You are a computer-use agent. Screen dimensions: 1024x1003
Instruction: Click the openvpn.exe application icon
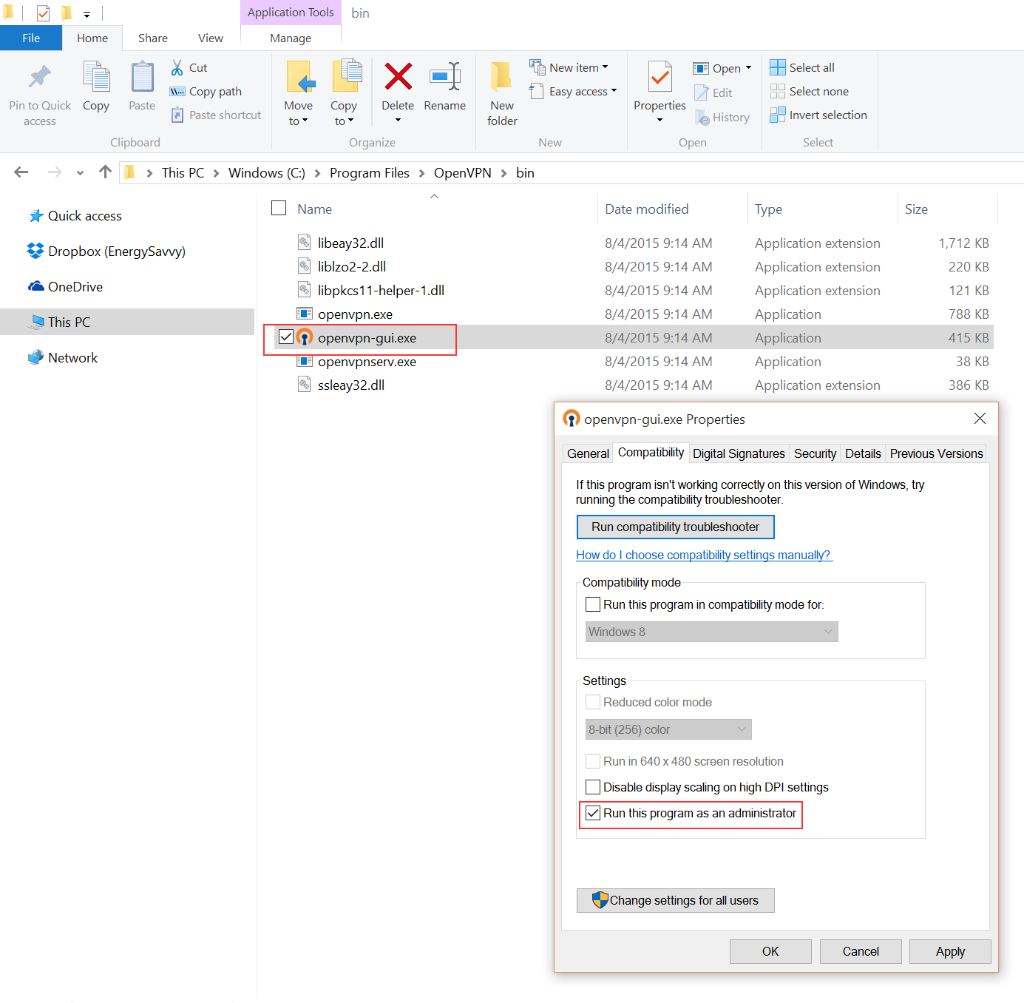(x=304, y=314)
